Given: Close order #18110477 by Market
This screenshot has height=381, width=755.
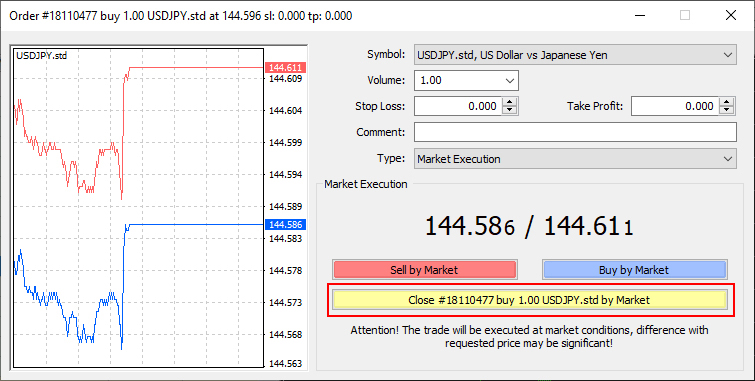Looking at the screenshot, I should [x=529, y=300].
